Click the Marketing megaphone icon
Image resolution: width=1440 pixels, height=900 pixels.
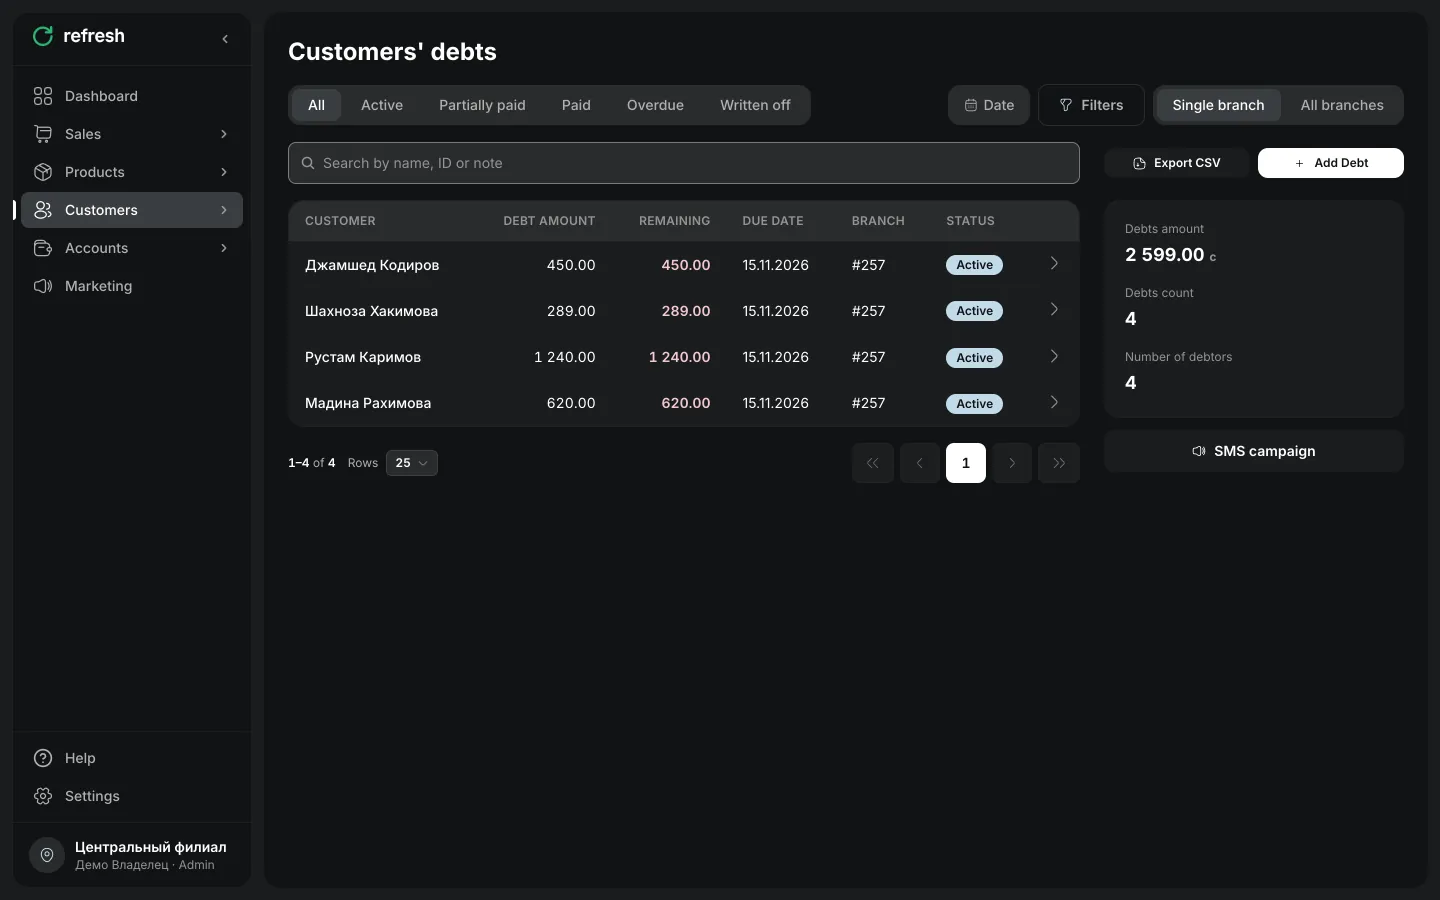pos(43,286)
